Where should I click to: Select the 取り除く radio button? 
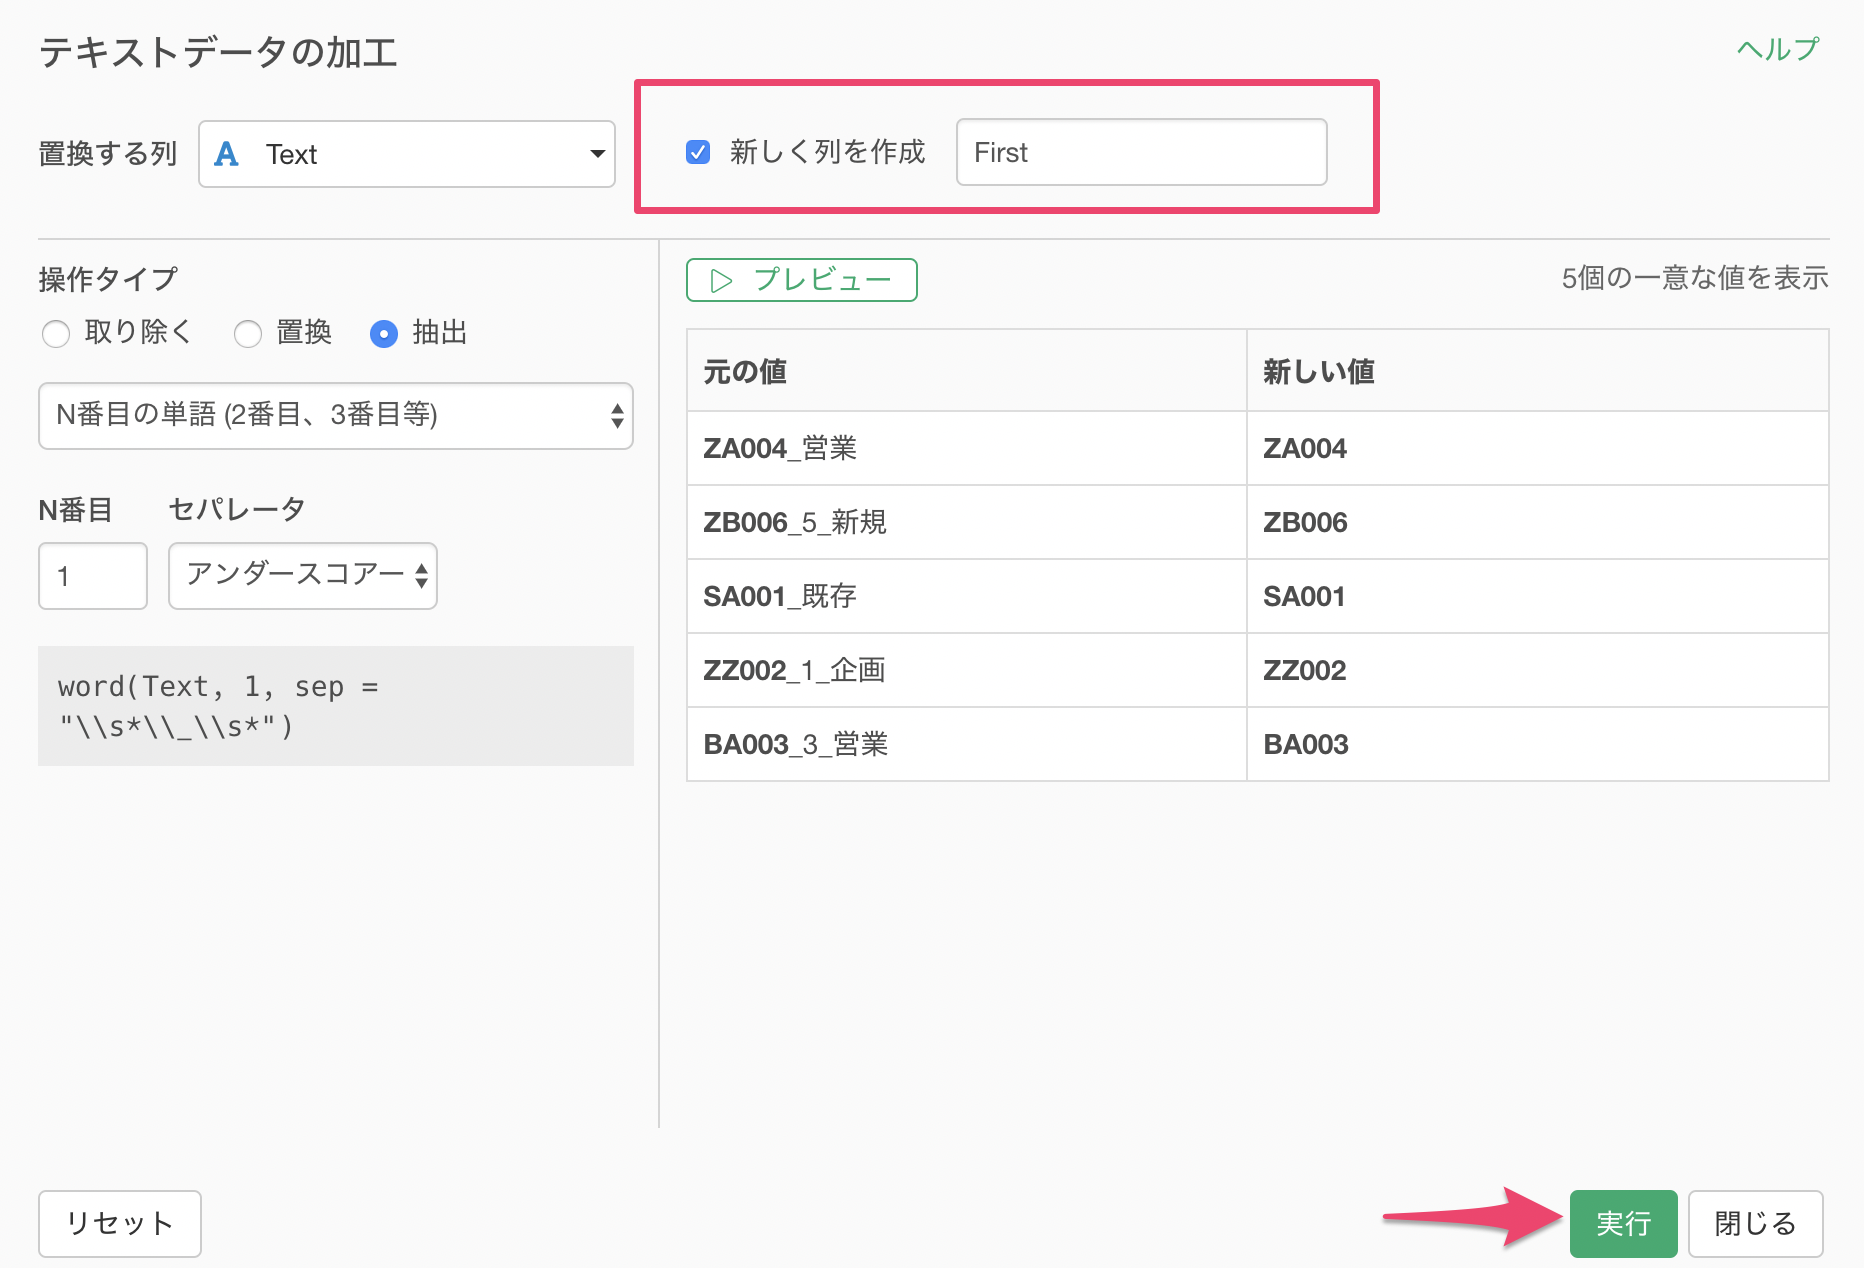(56, 333)
